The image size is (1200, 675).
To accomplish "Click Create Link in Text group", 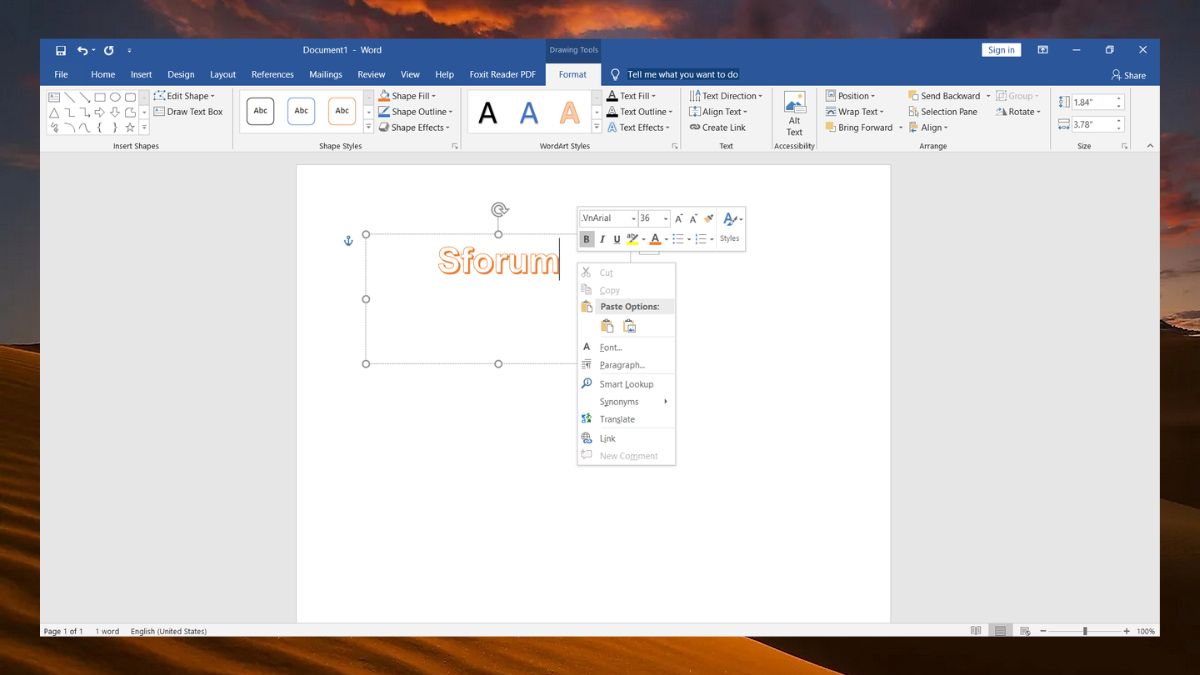I will 718,128.
